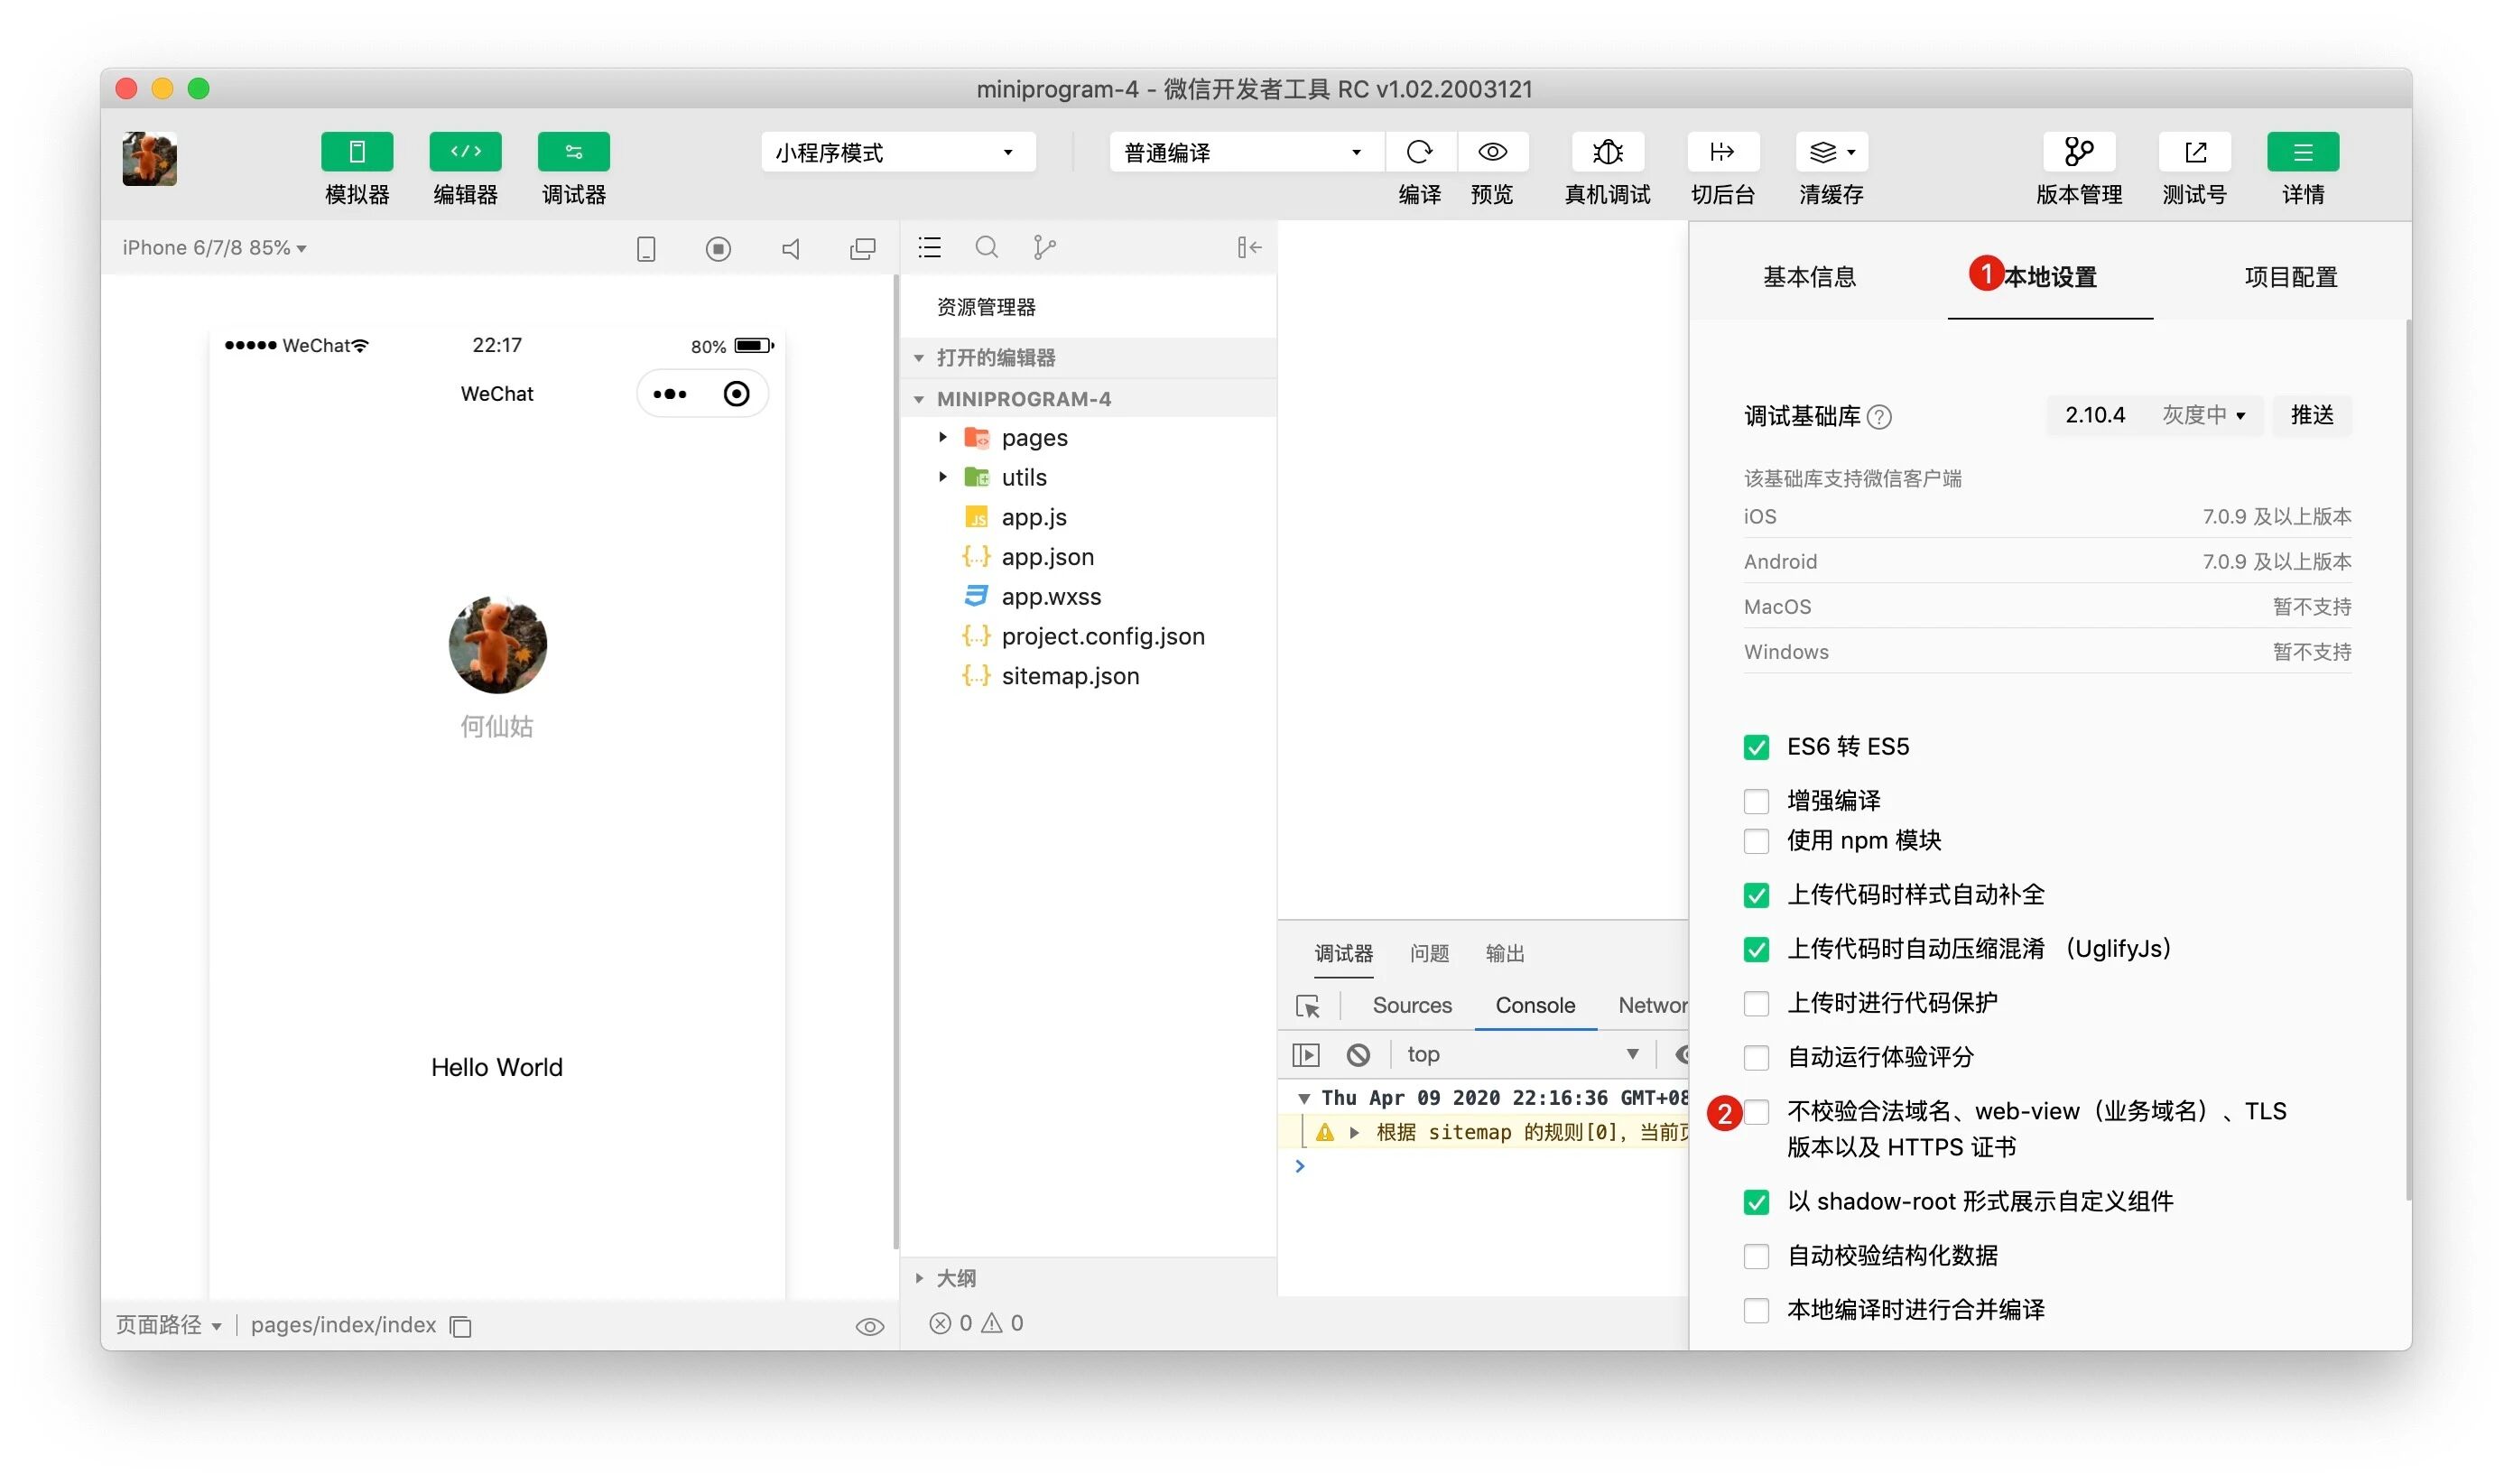Viewport: 2513px width, 1484px height.
Task: Click the 真机调试 bug icon
Action: point(1607,152)
